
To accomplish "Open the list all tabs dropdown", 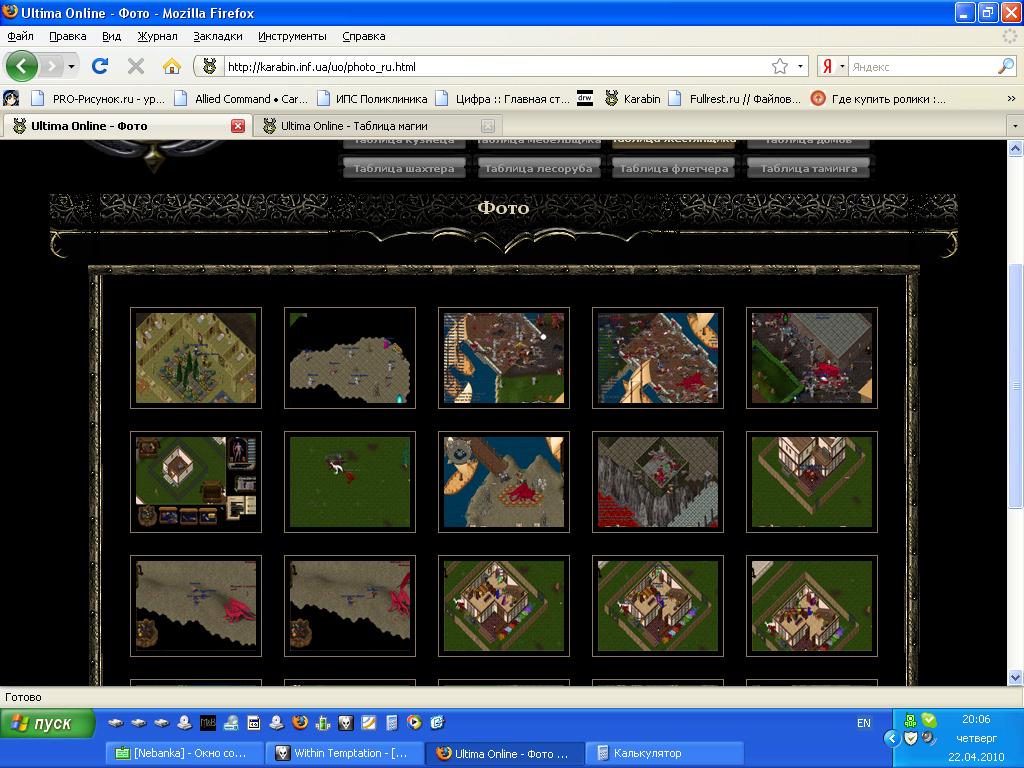I will point(1014,125).
